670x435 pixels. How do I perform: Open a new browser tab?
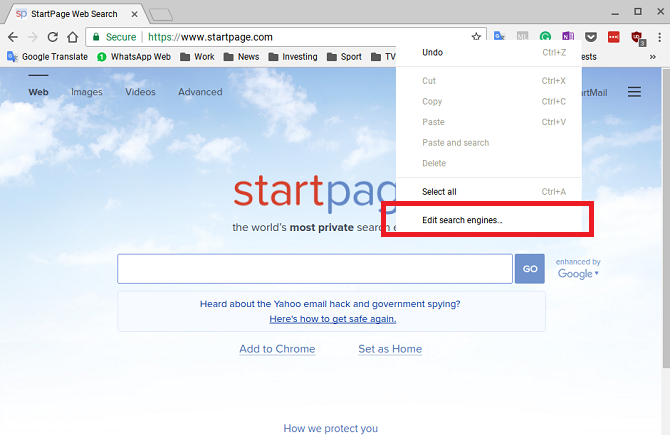point(162,15)
